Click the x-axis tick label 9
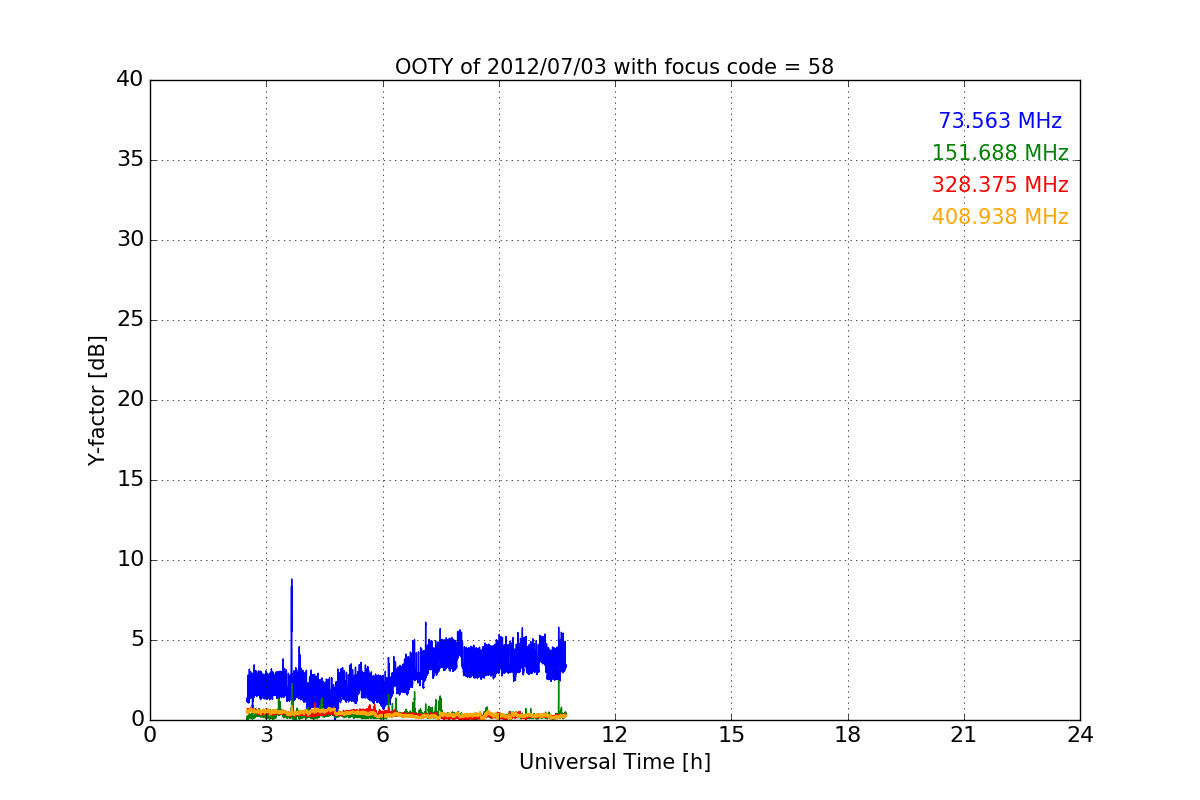1200x800 pixels. coord(499,735)
